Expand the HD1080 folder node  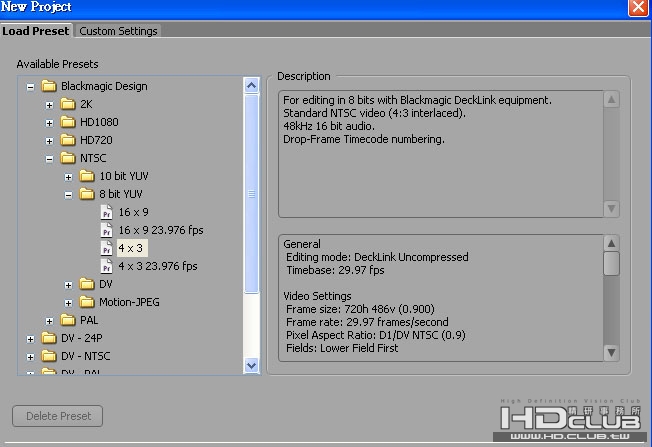(x=49, y=123)
